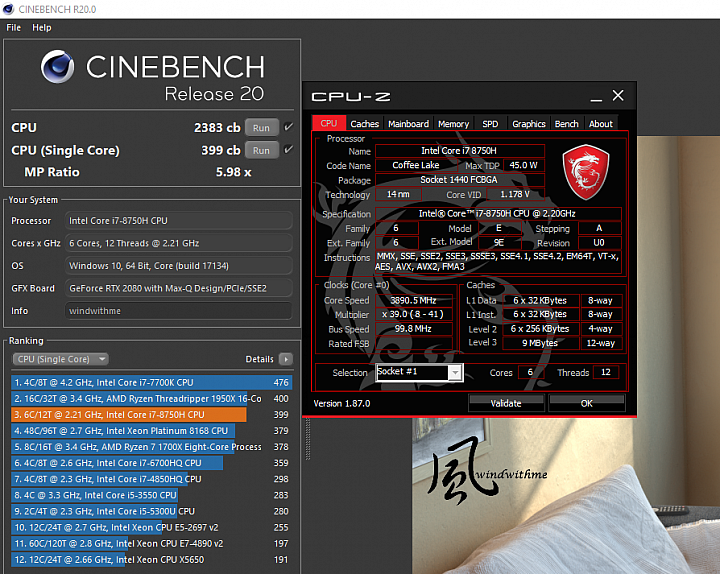Switch to the SPD tab
Screen dimensions: 720x574
[x=490, y=124]
